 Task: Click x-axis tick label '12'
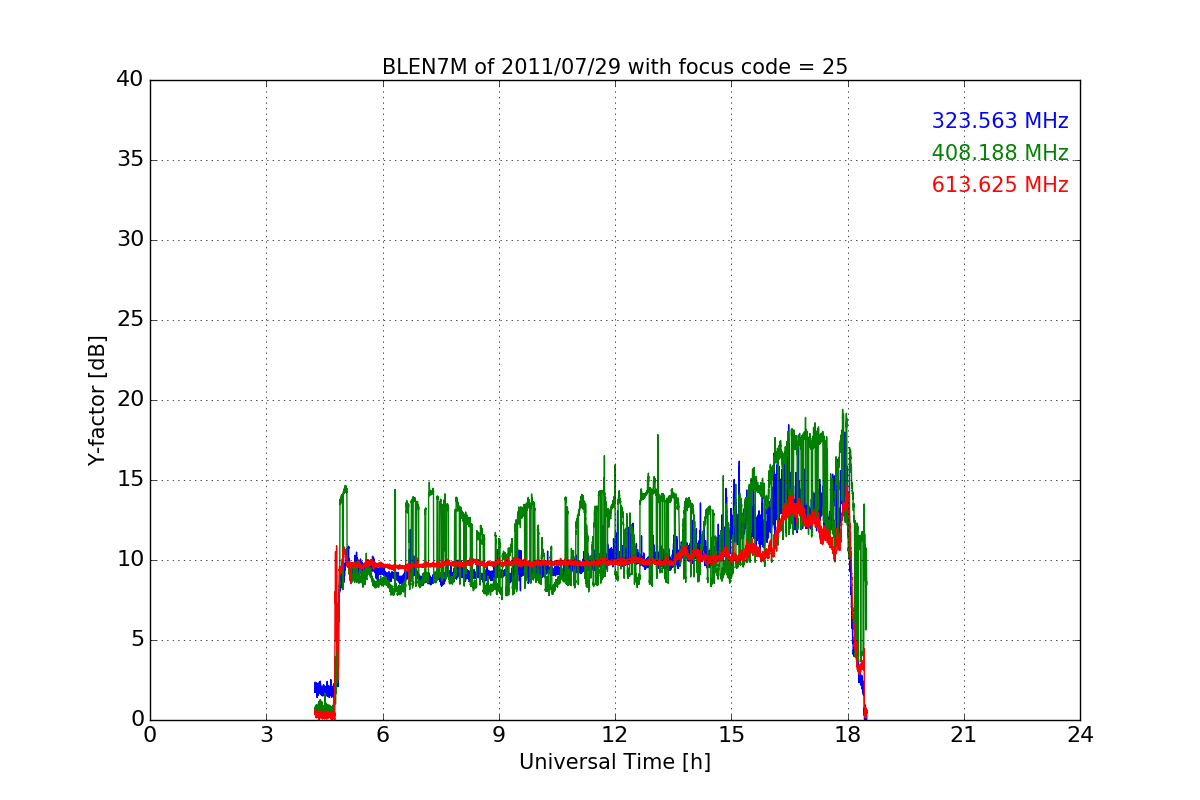pos(615,734)
